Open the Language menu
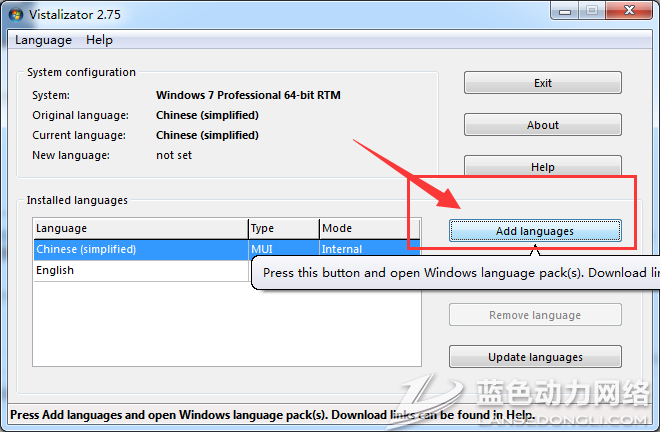The width and height of the screenshot is (660, 432). click(x=43, y=40)
